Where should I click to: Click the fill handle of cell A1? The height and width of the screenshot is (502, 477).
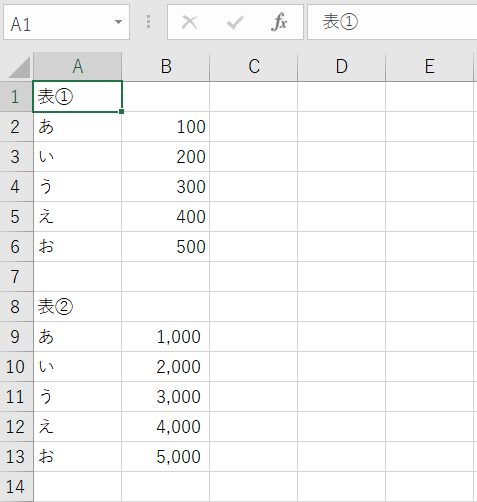coord(121,111)
